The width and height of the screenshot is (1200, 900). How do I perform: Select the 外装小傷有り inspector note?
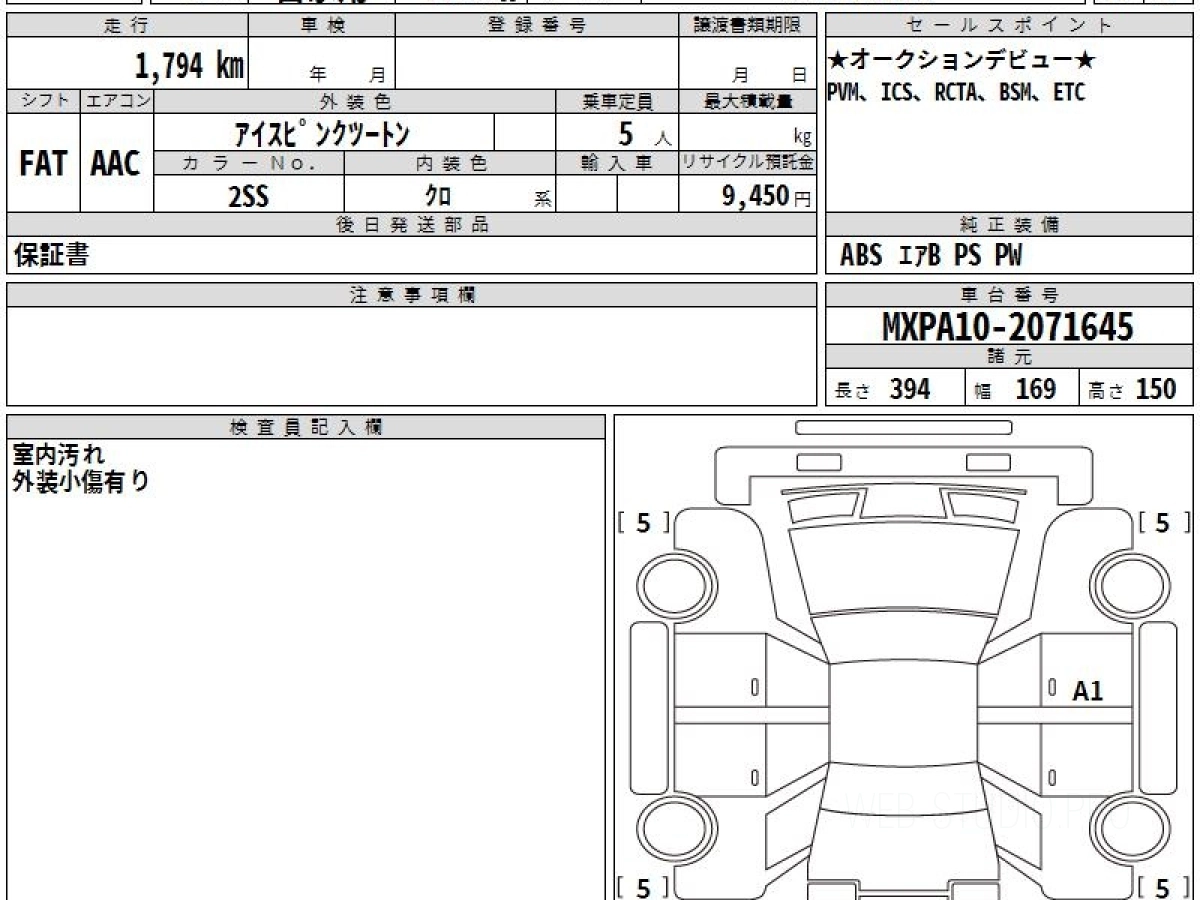click(81, 481)
